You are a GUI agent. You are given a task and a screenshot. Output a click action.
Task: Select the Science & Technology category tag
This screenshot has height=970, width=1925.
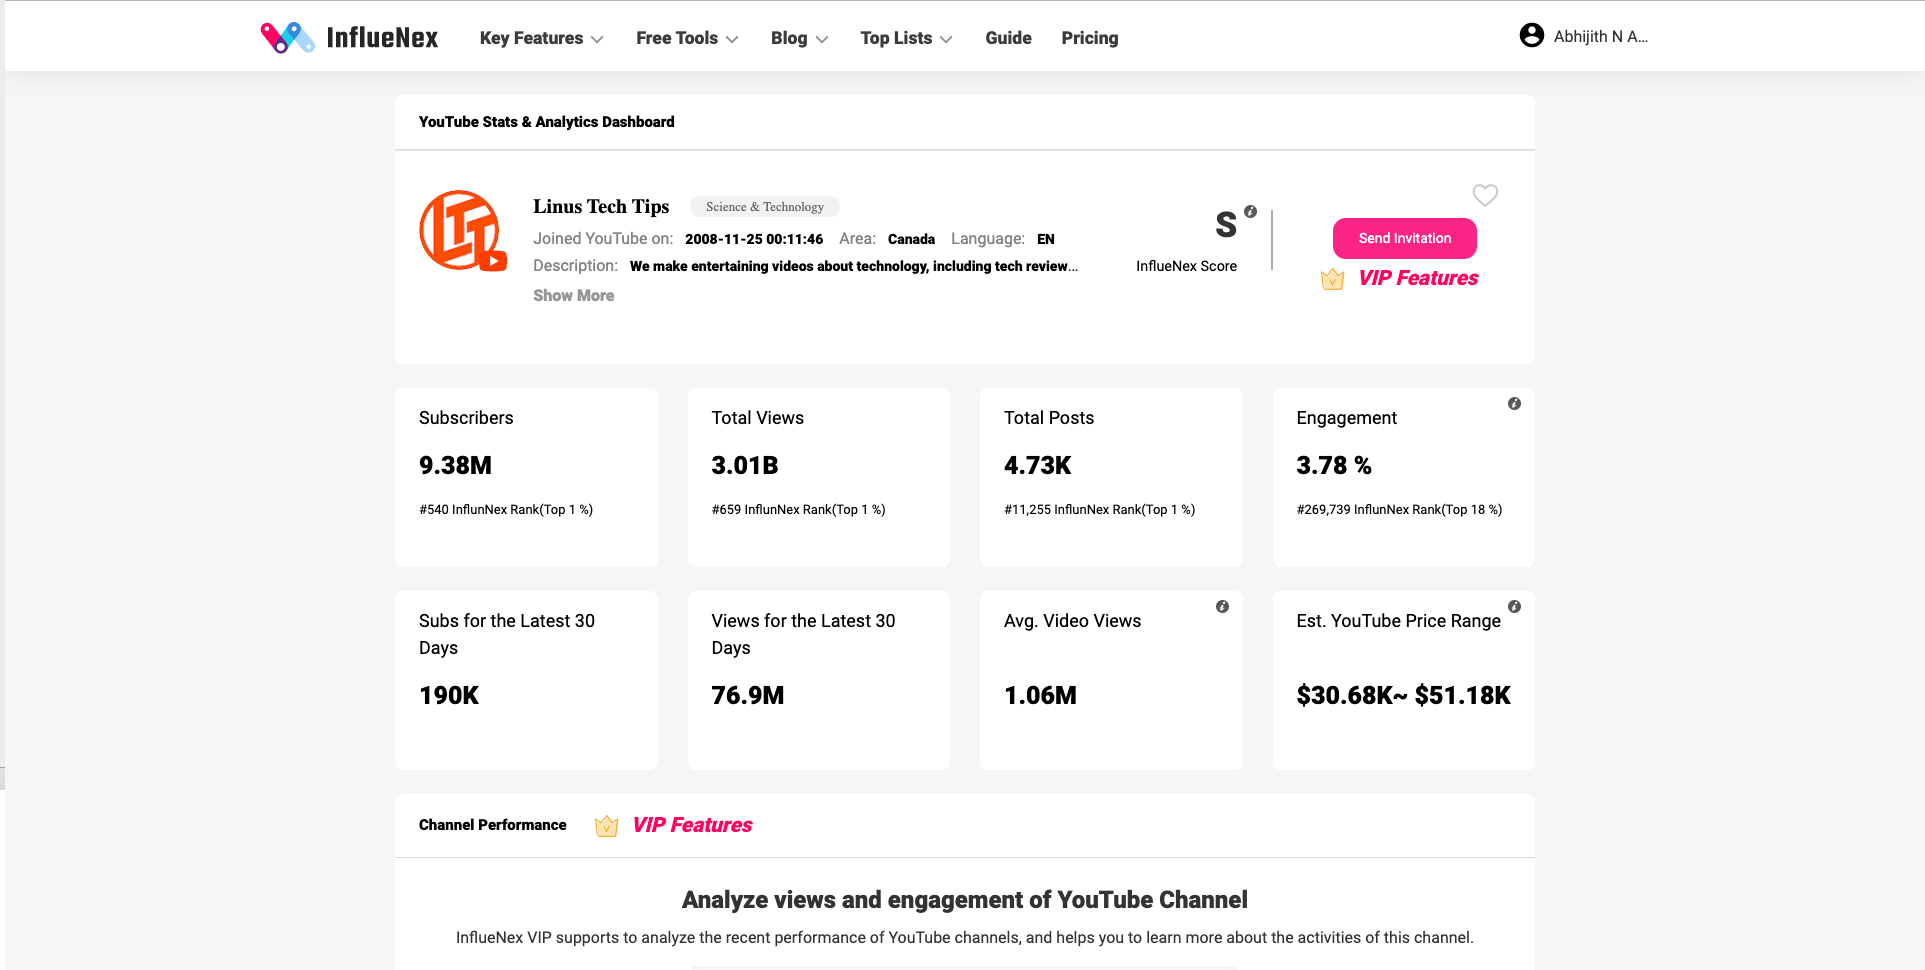click(764, 207)
